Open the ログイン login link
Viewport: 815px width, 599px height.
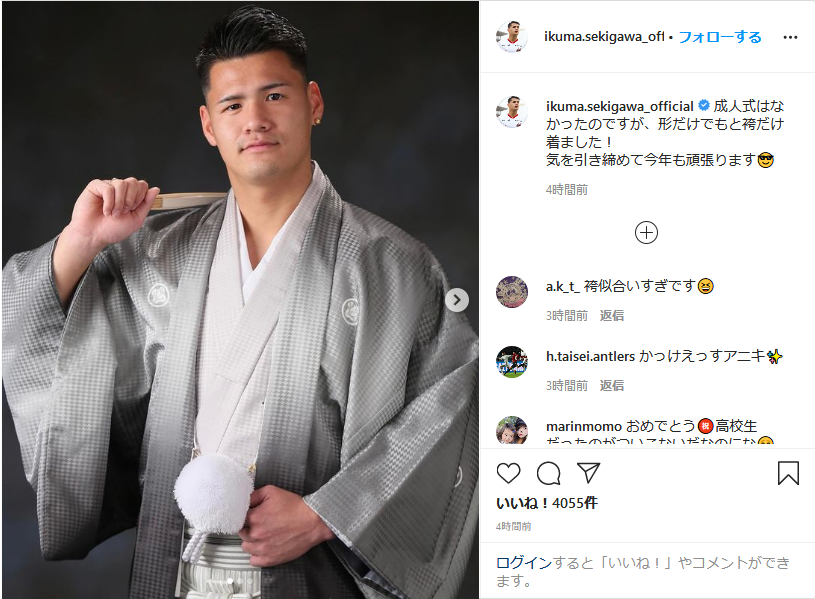click(x=523, y=563)
